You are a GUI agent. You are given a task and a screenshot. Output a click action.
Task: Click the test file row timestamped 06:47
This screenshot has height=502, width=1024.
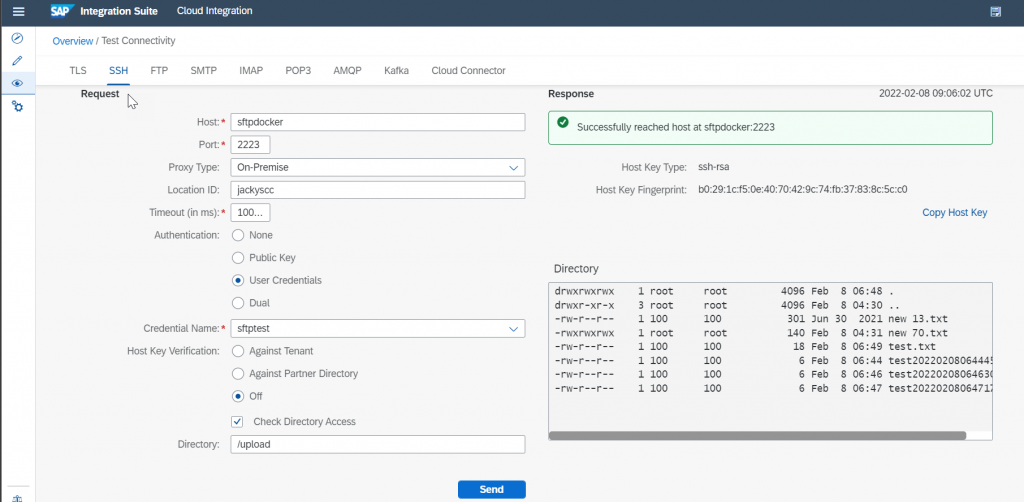[x=771, y=388]
